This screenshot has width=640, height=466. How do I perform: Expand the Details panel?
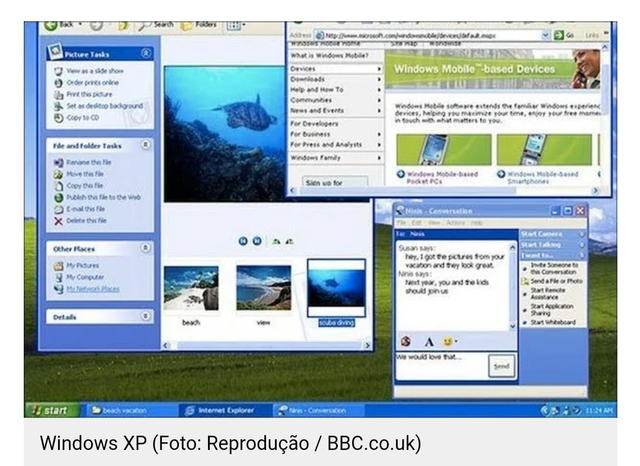(145, 316)
